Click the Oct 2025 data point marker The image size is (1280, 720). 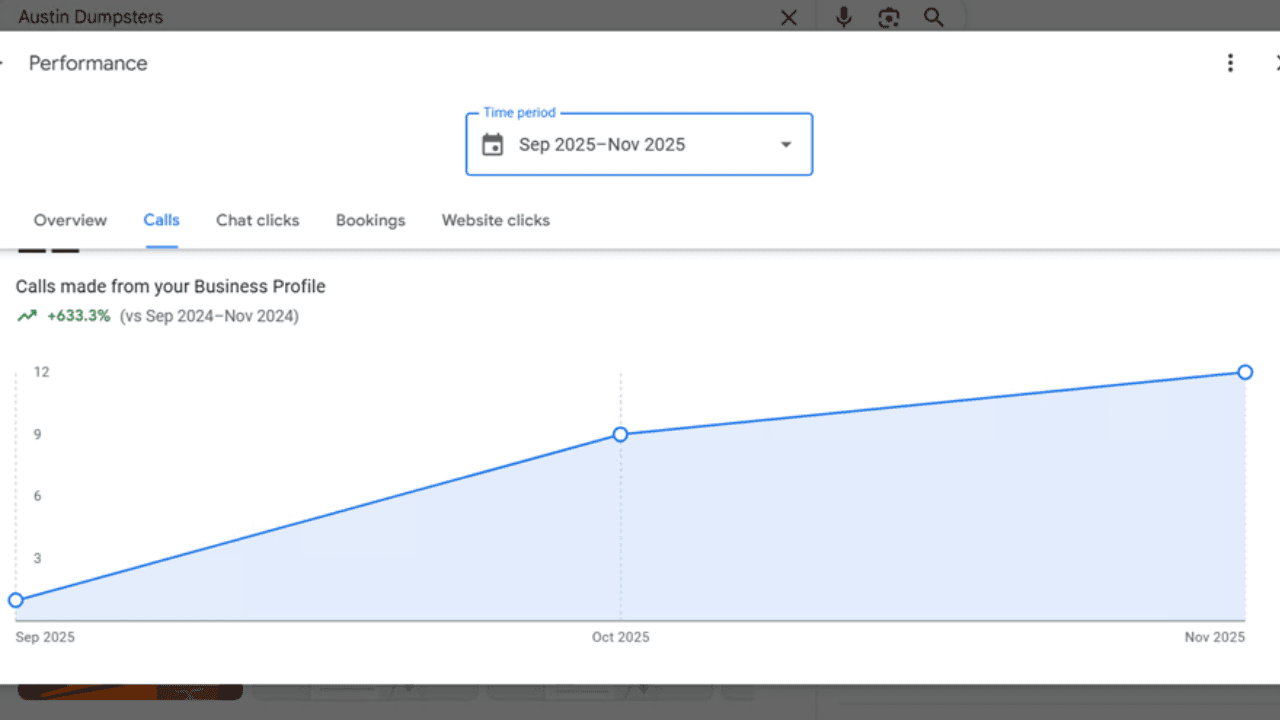click(x=620, y=434)
